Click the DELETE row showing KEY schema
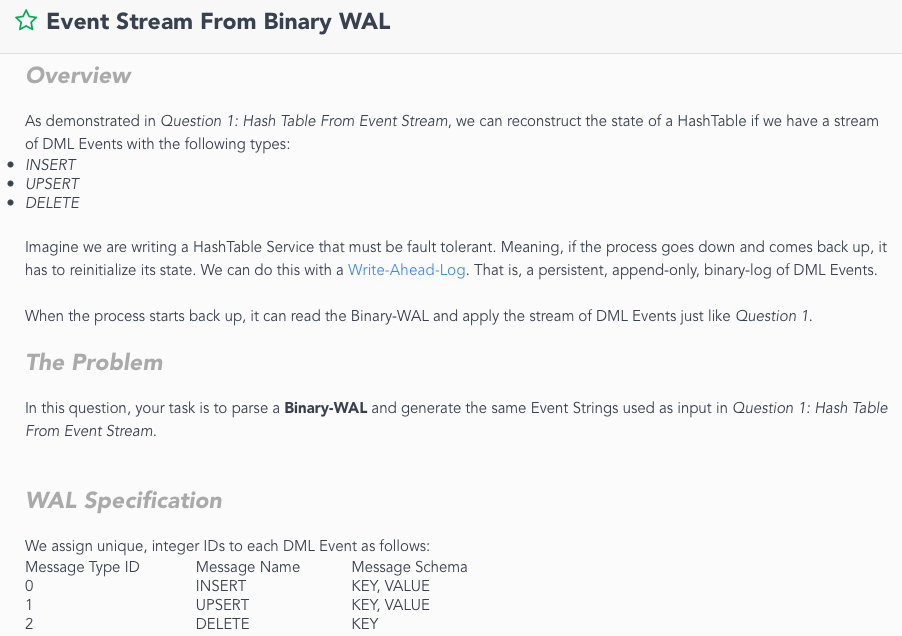The width and height of the screenshot is (902, 636). [x=222, y=623]
